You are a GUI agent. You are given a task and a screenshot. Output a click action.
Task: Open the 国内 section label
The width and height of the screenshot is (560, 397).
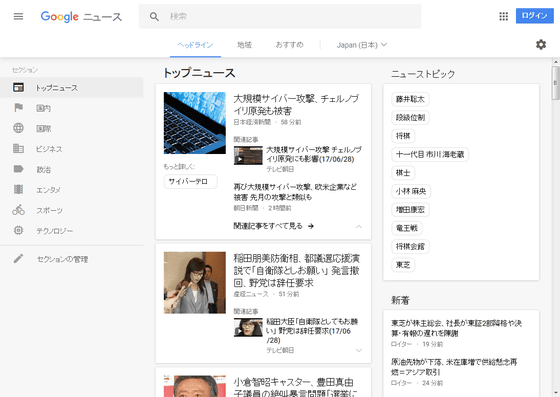43,108
